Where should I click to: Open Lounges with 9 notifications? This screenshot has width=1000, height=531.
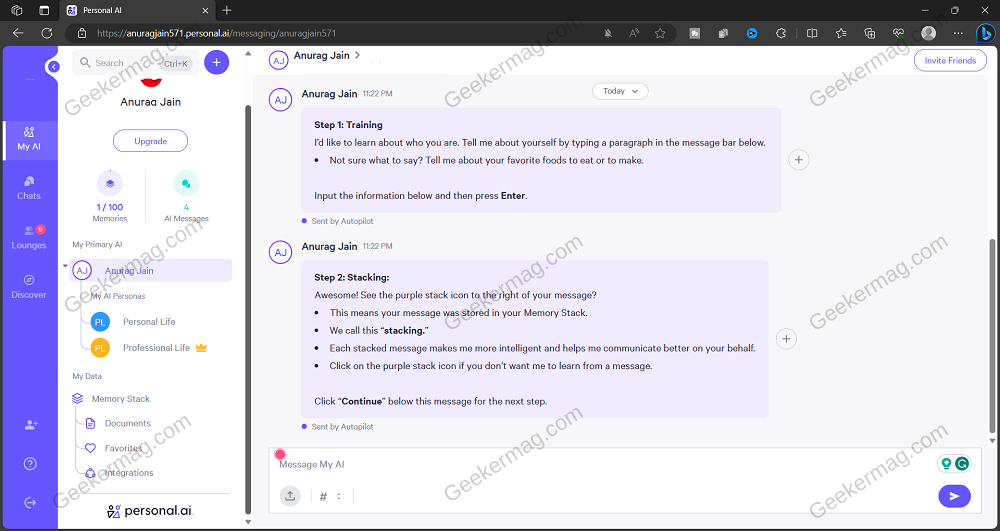[x=29, y=237]
